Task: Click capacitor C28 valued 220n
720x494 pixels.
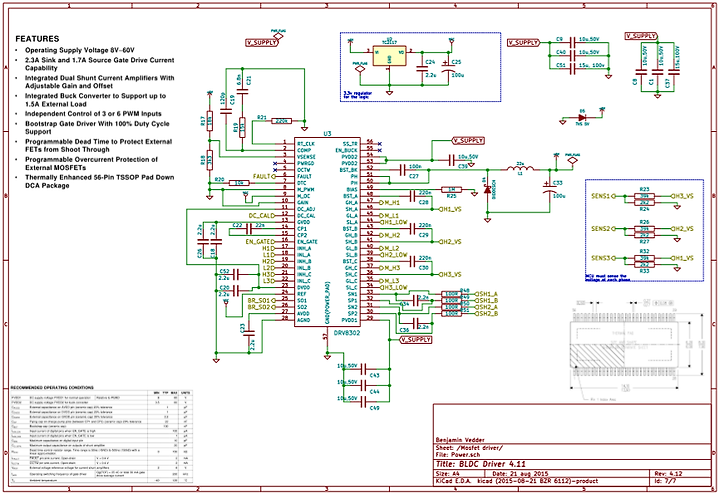Action: (412, 196)
